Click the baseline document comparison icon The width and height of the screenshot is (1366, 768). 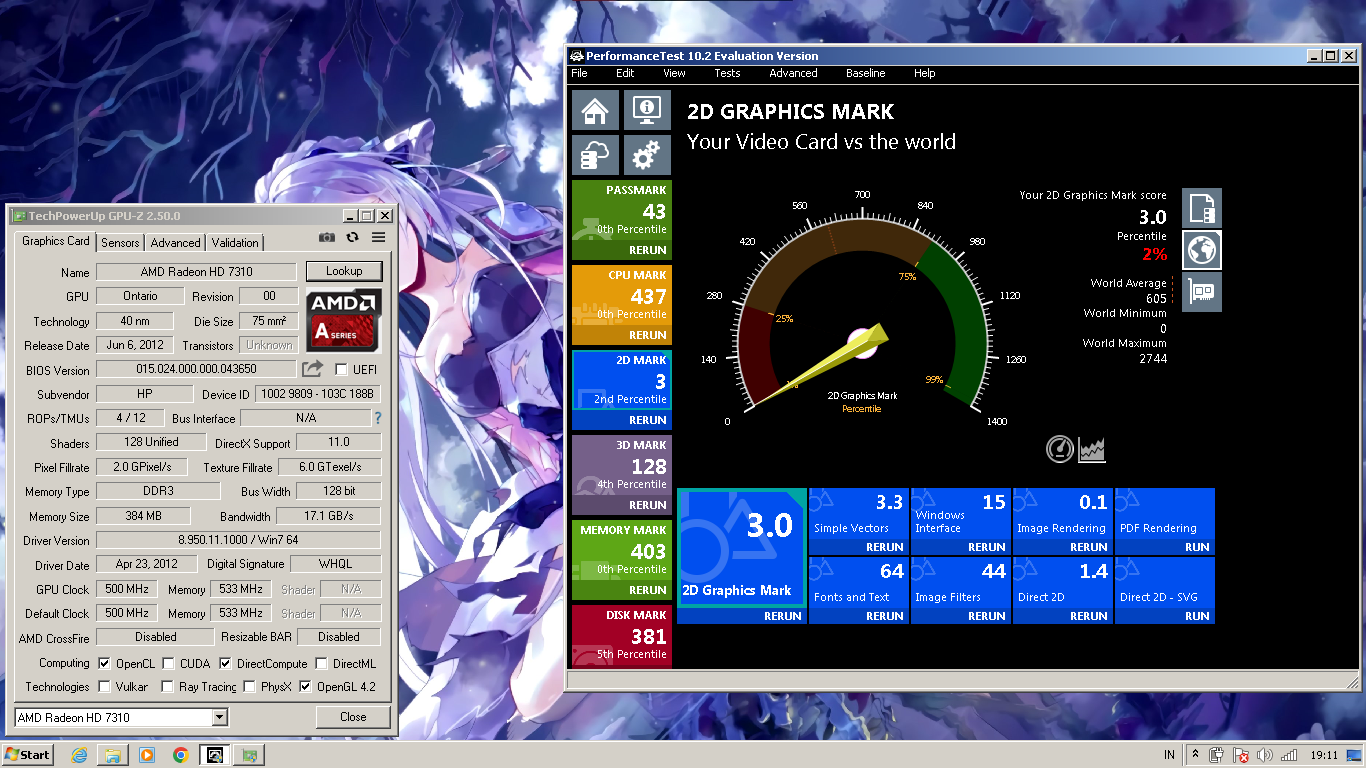click(x=1202, y=208)
